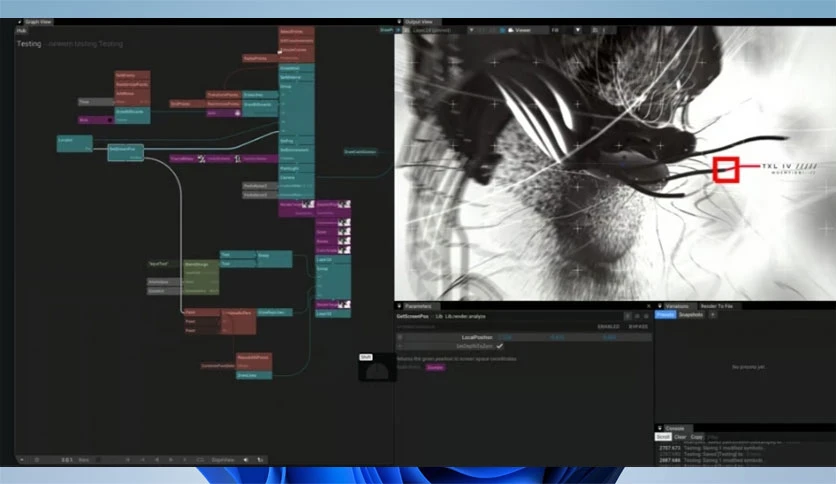Viewport: 836px width, 484px height.
Task: Switch to the Graph View tab
Action: [38, 22]
